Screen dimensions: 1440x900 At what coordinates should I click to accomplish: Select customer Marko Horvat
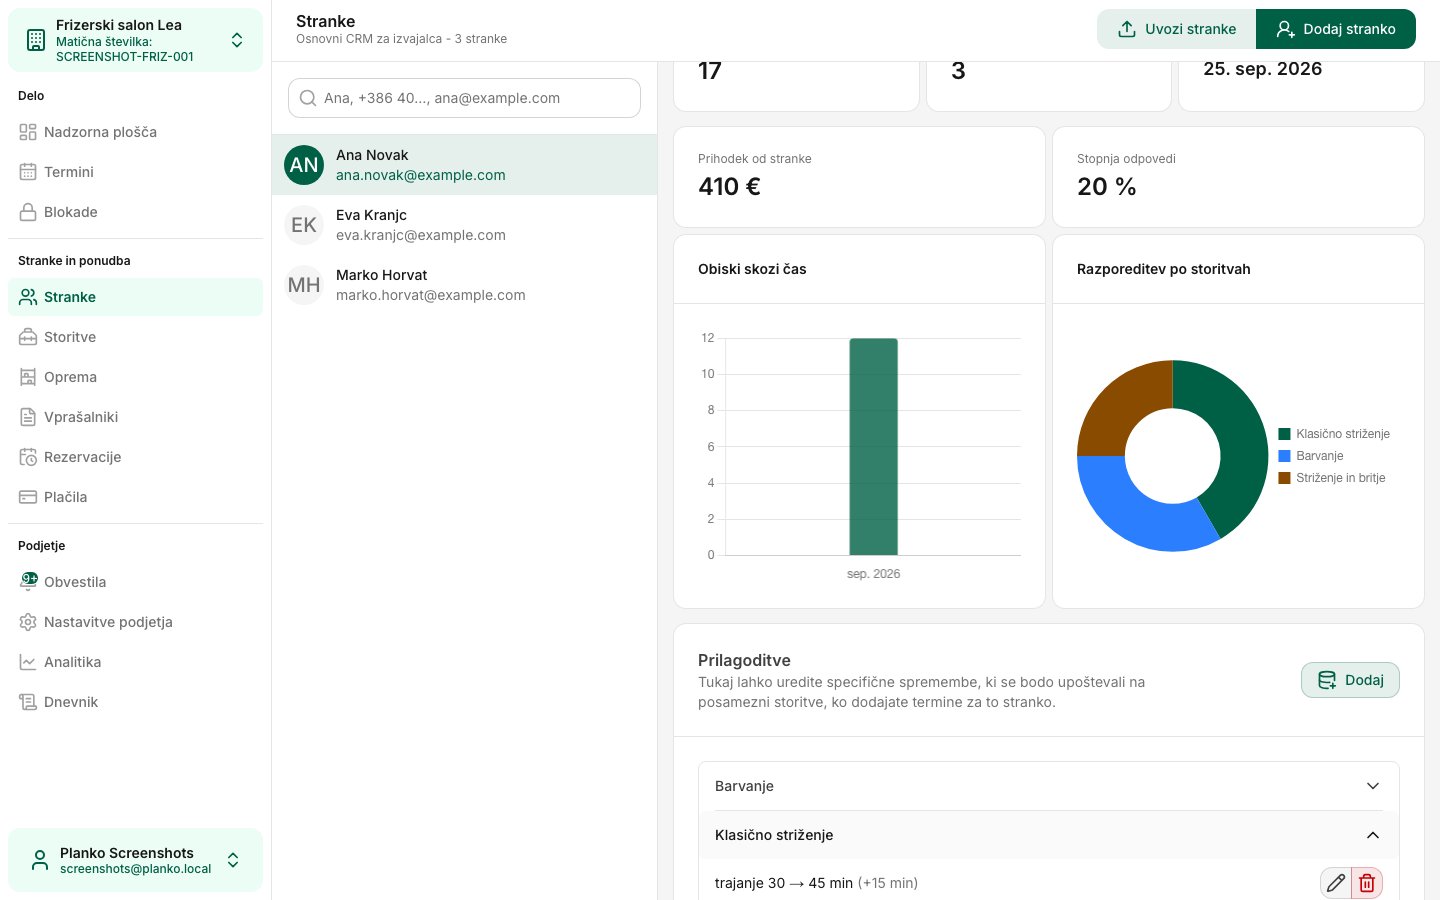click(464, 285)
